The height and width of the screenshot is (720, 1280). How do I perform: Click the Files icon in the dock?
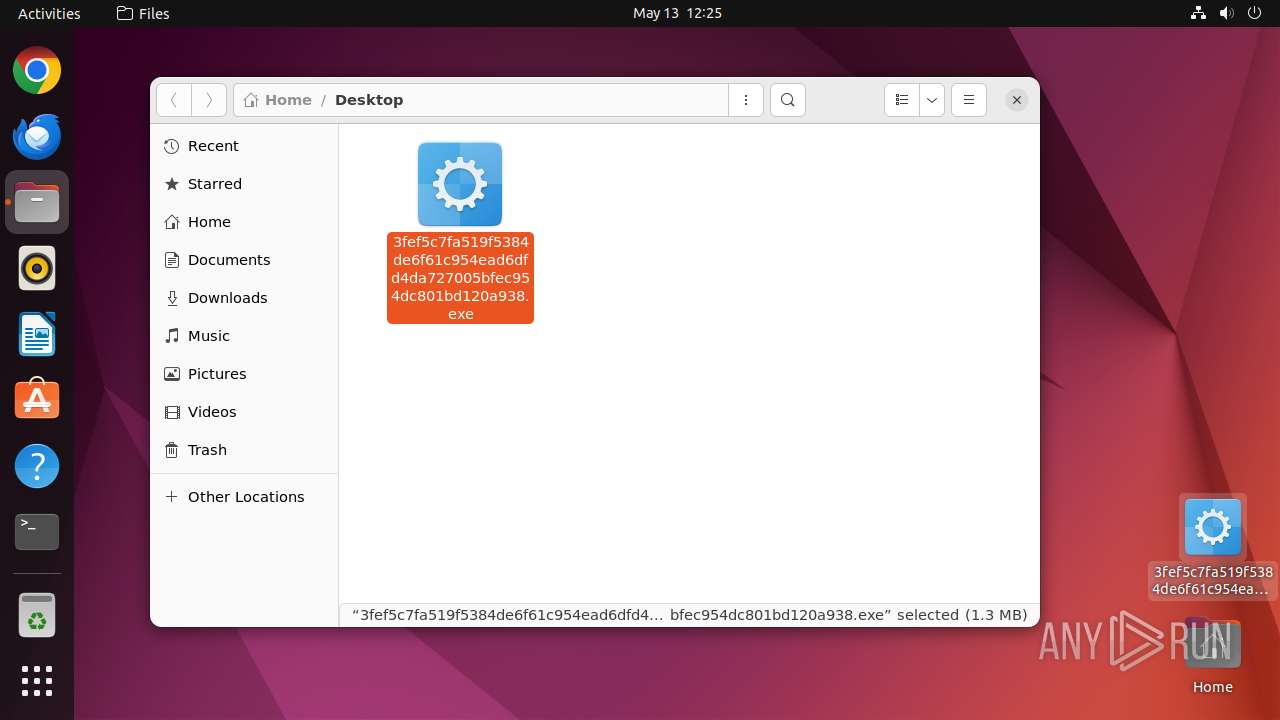pos(37,203)
